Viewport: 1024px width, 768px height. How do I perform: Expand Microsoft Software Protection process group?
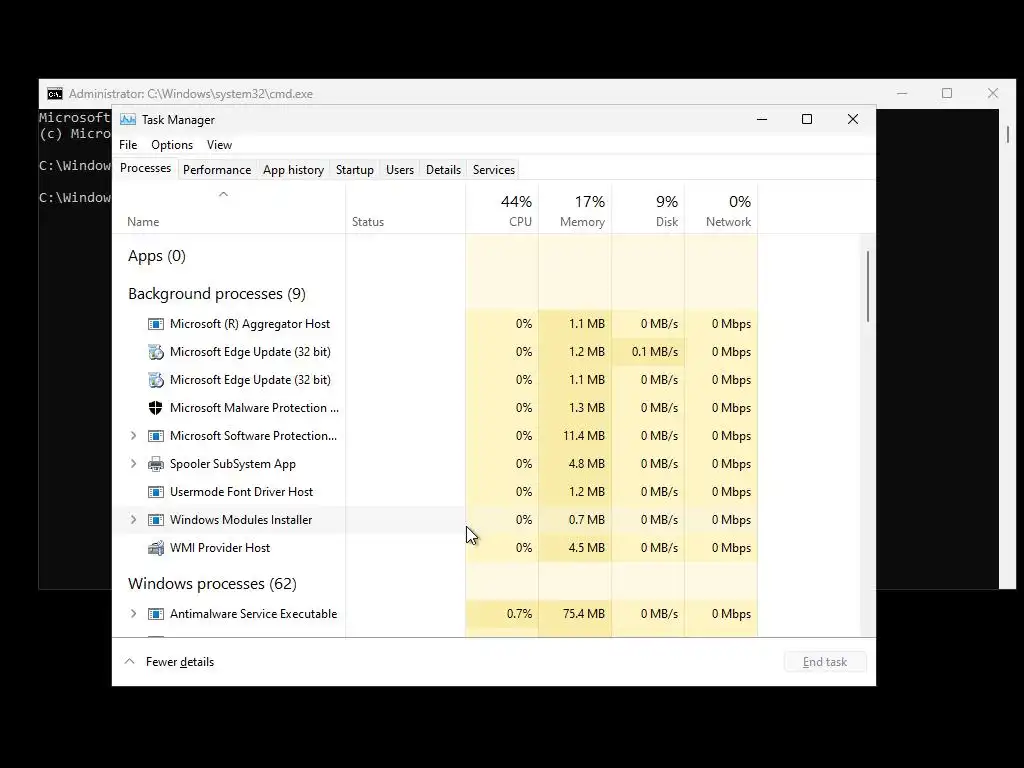pos(133,436)
